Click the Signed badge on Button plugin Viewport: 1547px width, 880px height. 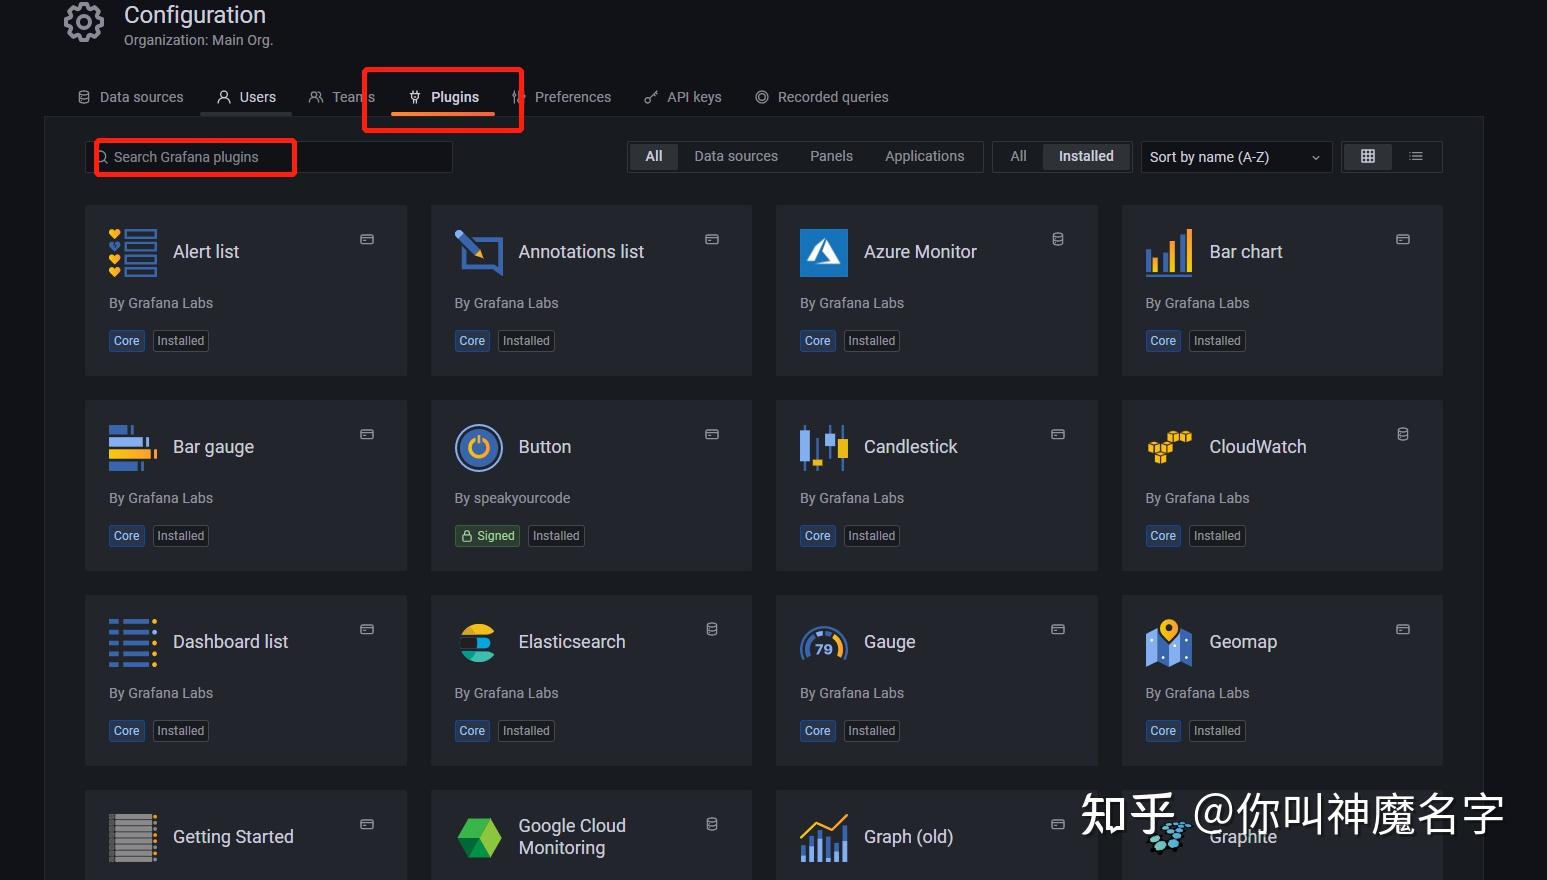pos(487,535)
